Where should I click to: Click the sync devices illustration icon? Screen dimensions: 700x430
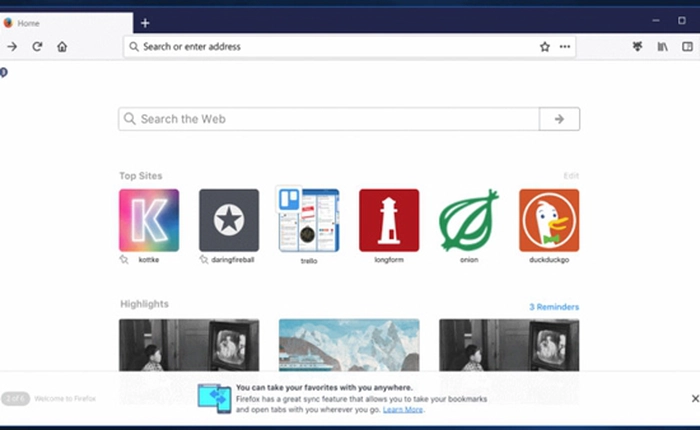click(214, 398)
